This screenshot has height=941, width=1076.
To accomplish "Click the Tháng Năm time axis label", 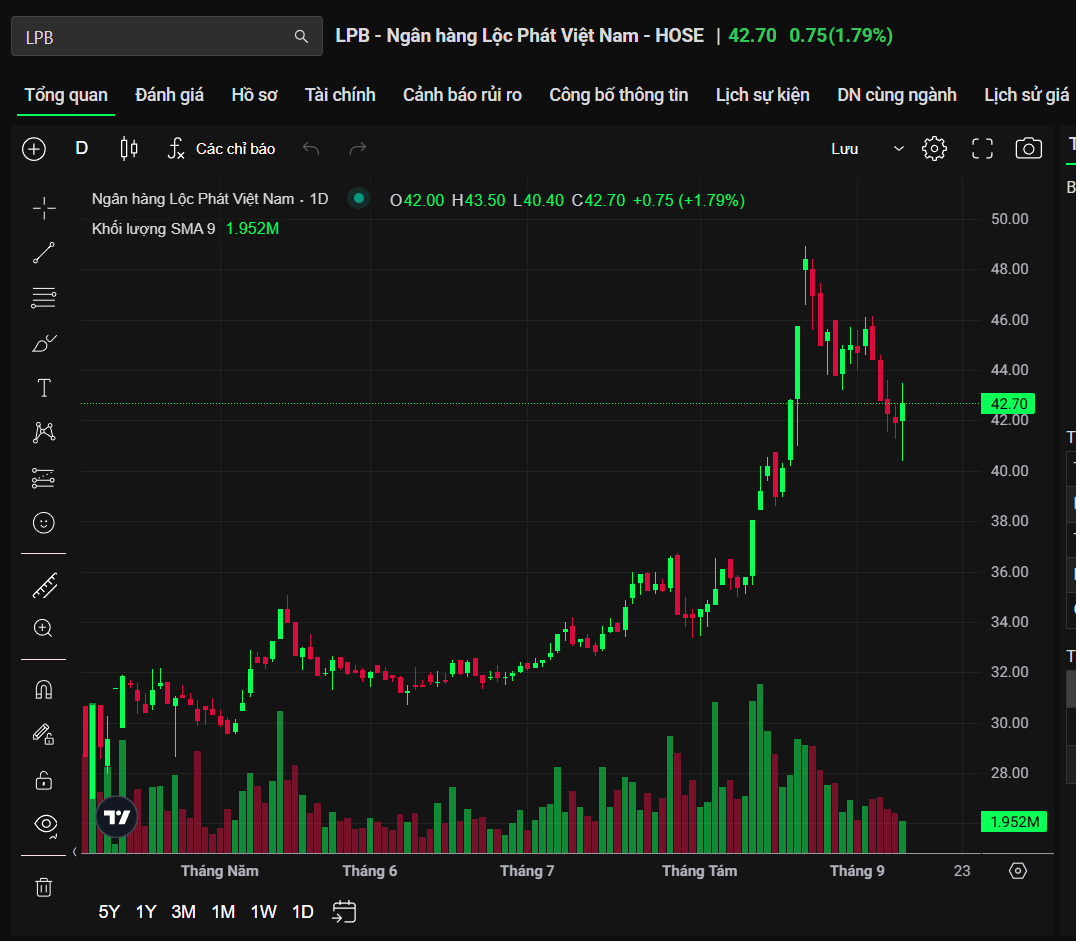I will pos(220,871).
